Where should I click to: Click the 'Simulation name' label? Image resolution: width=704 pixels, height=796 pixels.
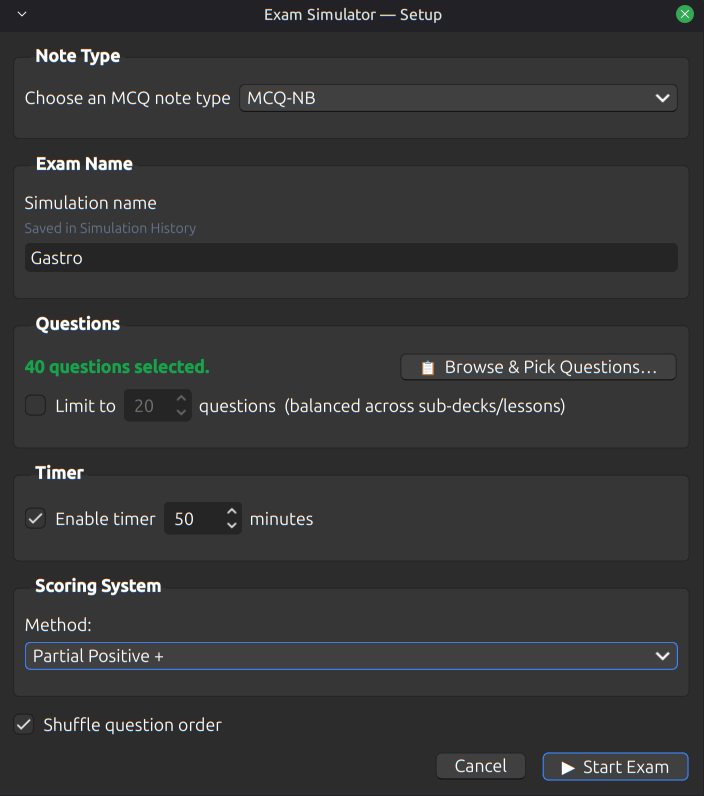tap(90, 203)
